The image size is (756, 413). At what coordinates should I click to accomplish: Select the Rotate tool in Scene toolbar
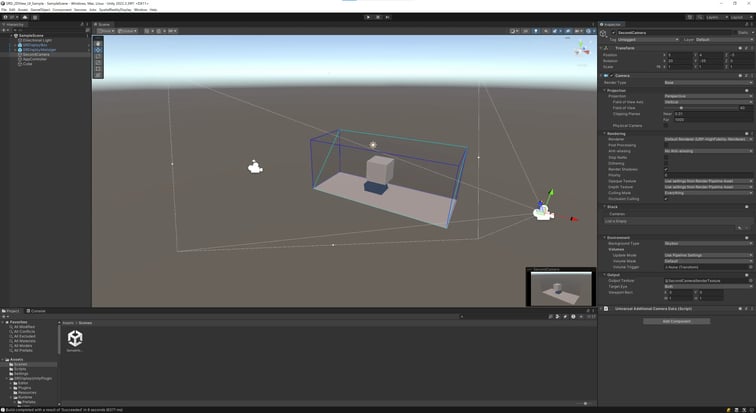[98, 56]
